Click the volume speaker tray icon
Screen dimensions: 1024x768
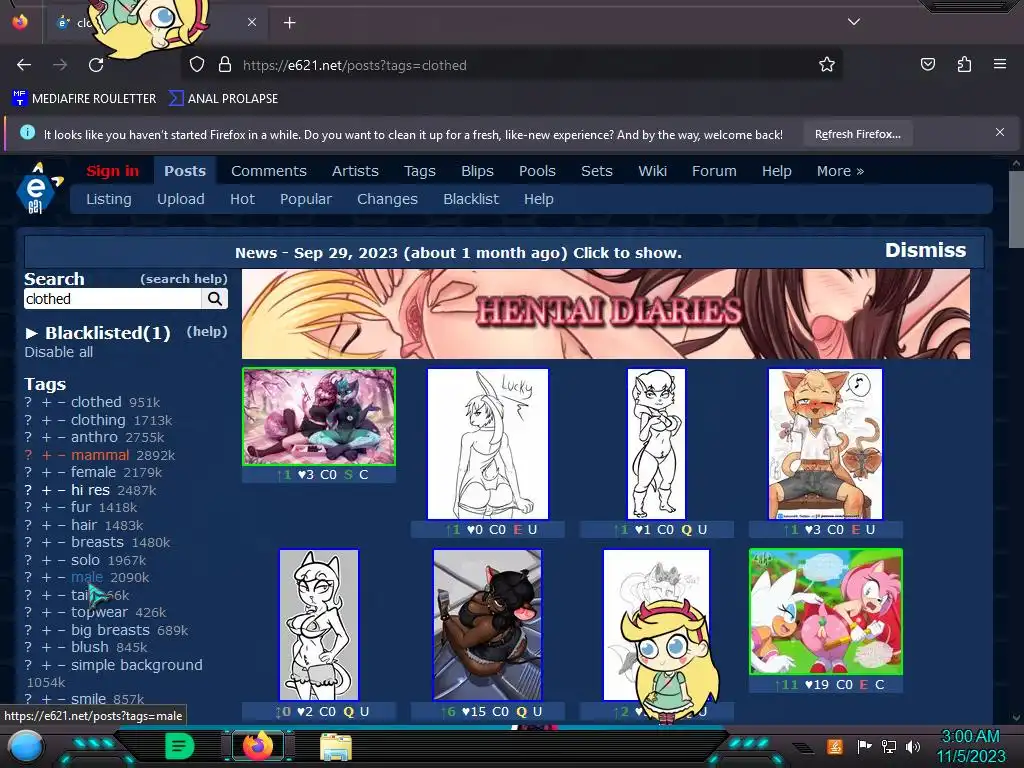[x=913, y=746]
